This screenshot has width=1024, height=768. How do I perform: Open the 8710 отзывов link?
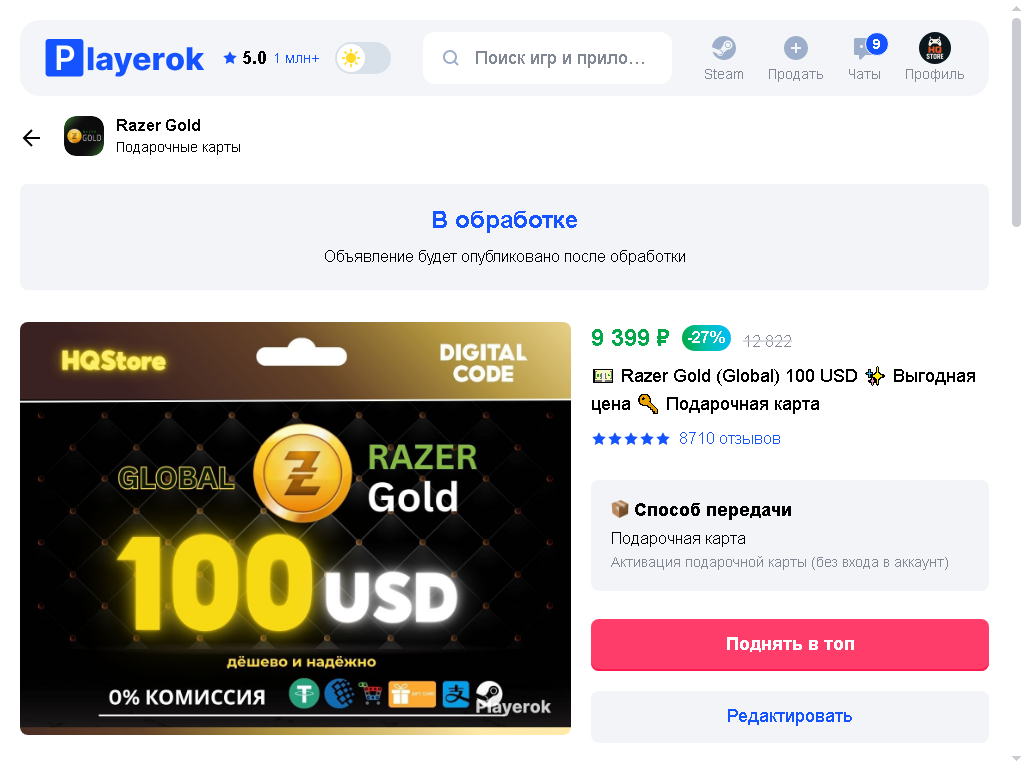pos(729,438)
